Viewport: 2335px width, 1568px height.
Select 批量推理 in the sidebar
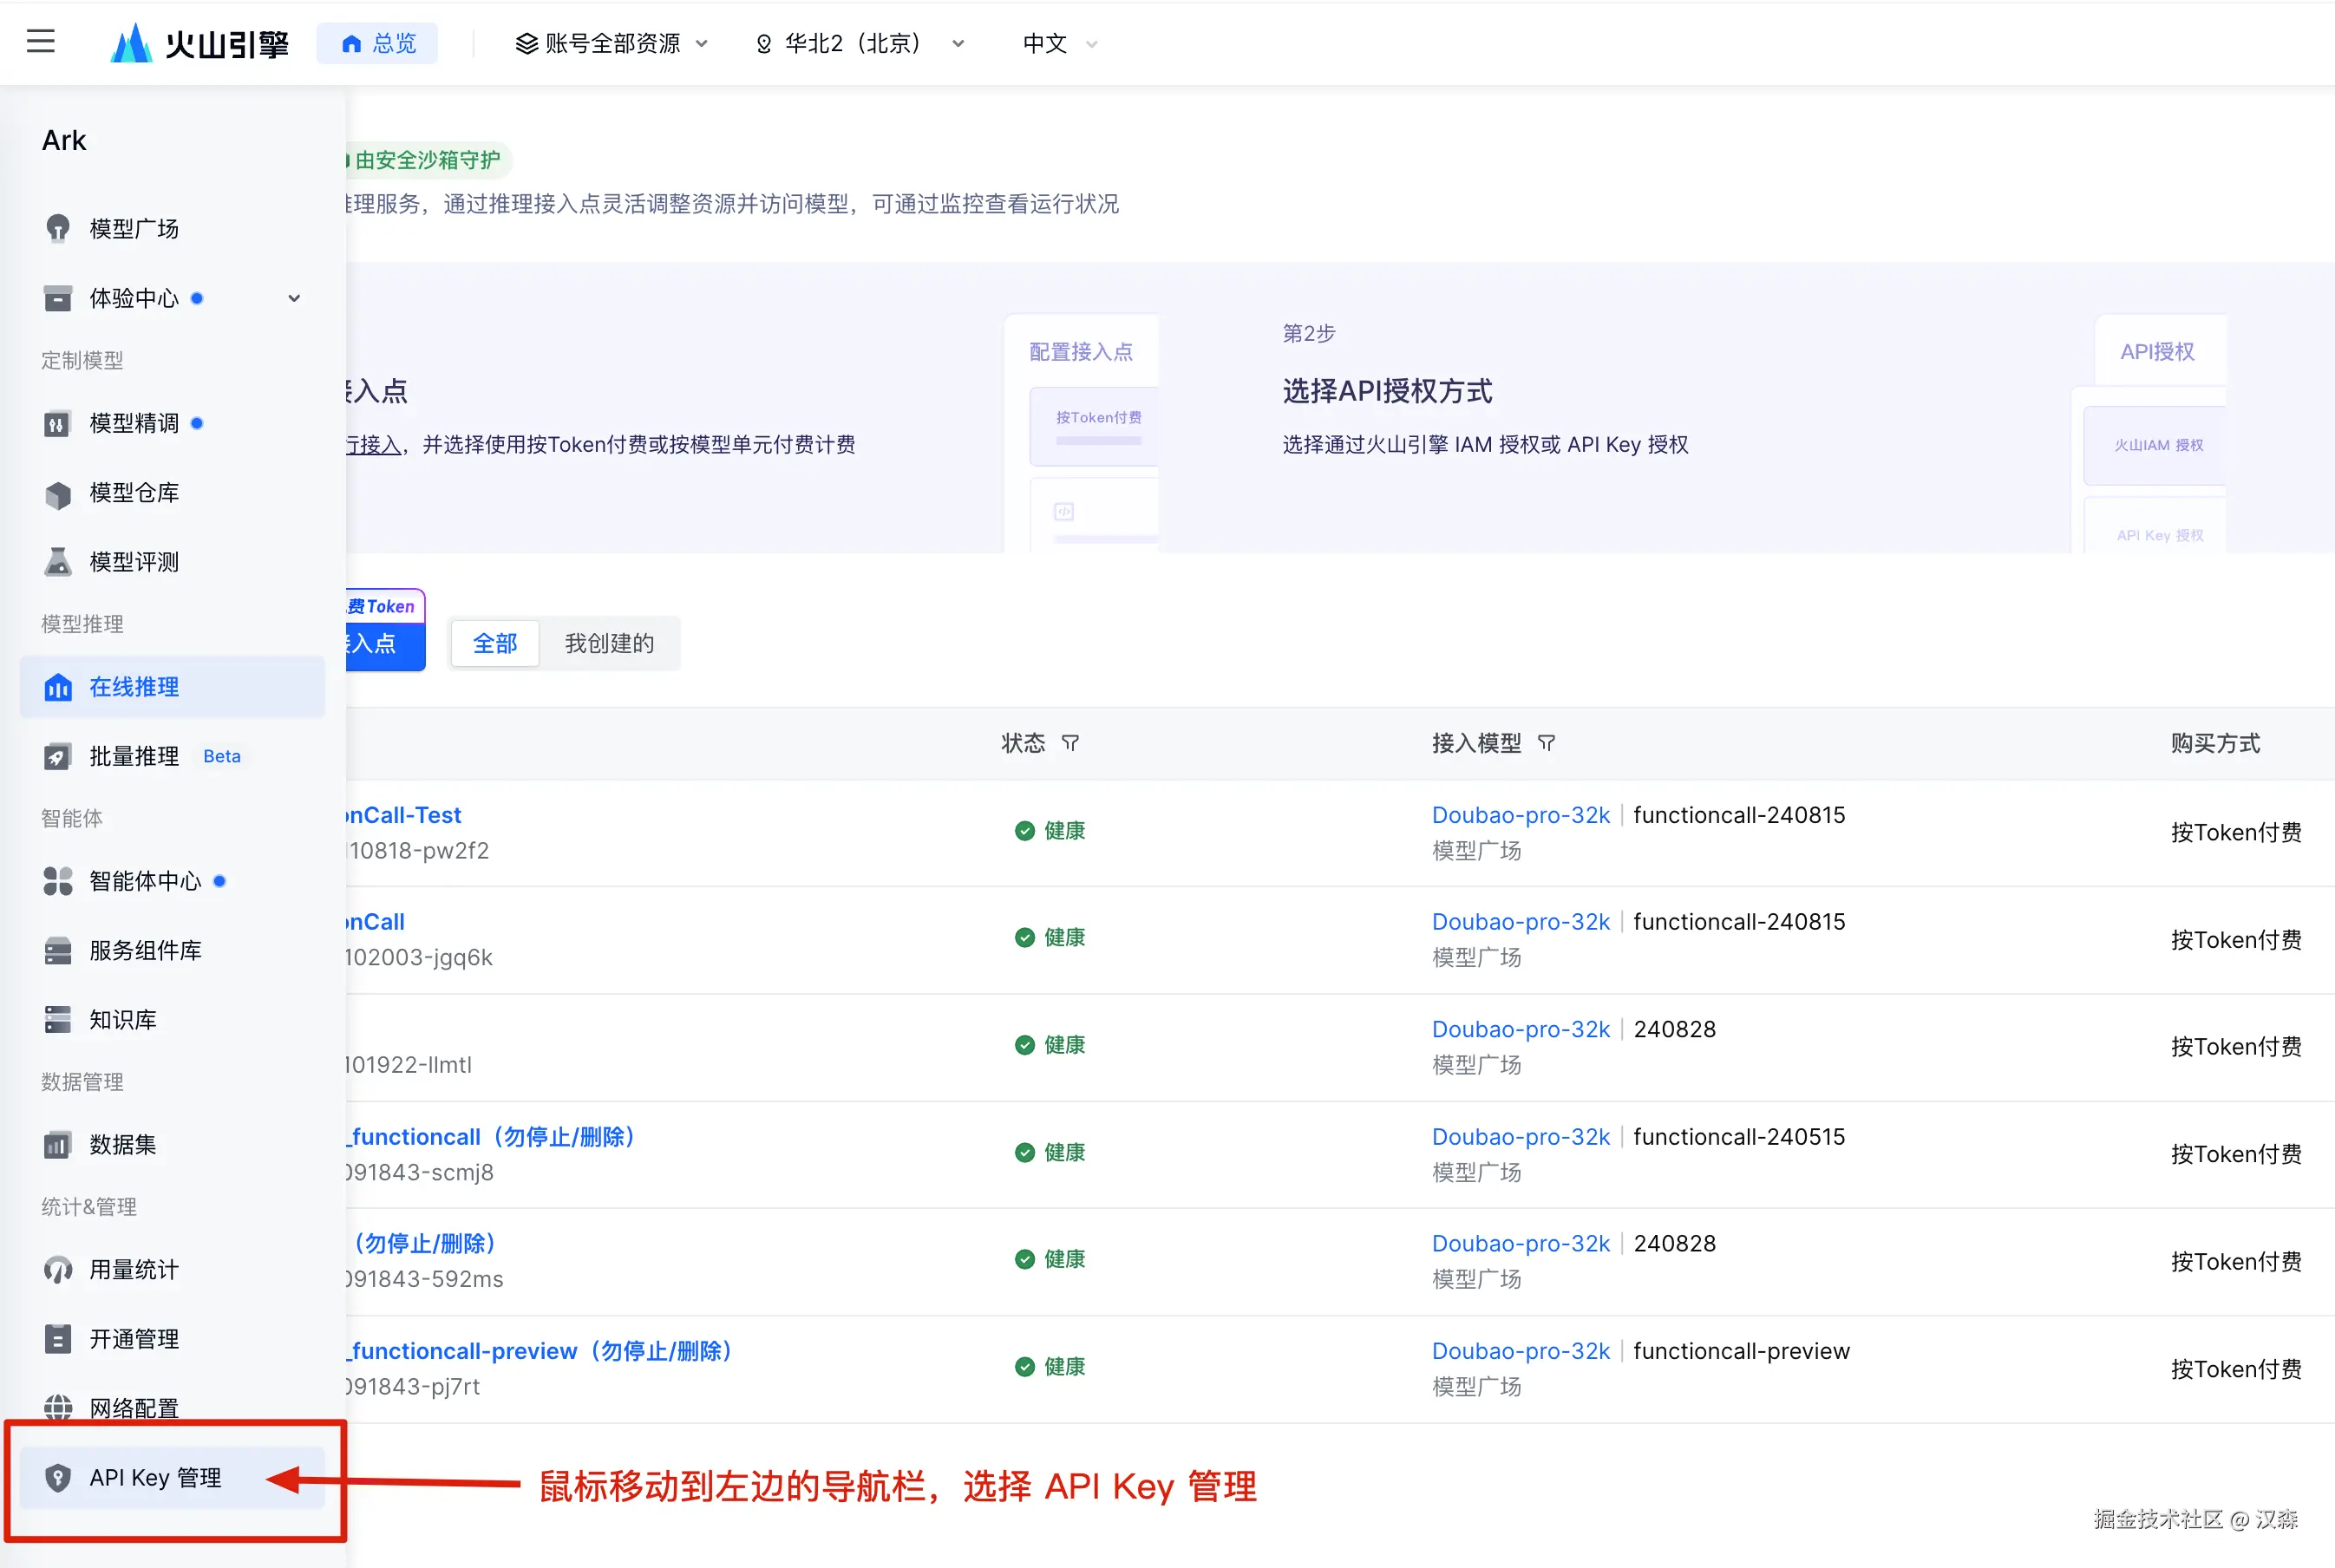click(x=135, y=757)
